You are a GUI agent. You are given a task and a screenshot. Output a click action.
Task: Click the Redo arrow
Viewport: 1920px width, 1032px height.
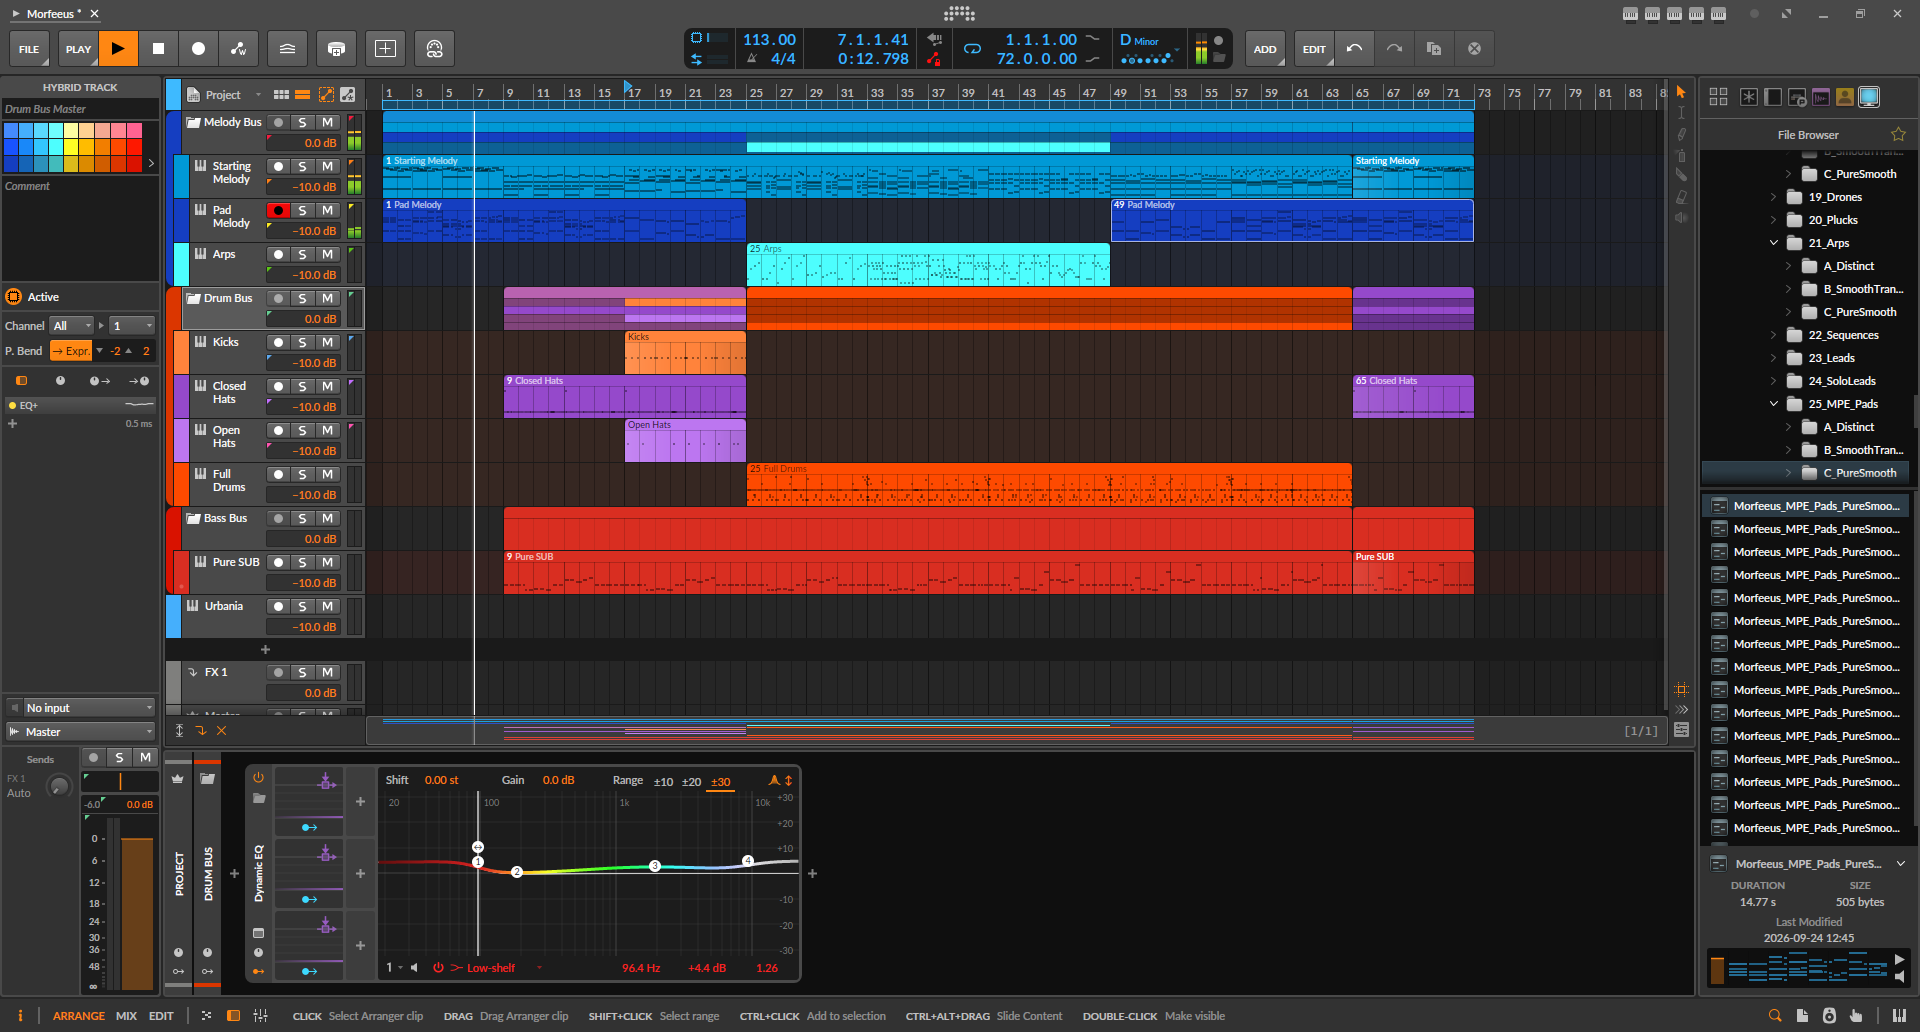[1394, 48]
